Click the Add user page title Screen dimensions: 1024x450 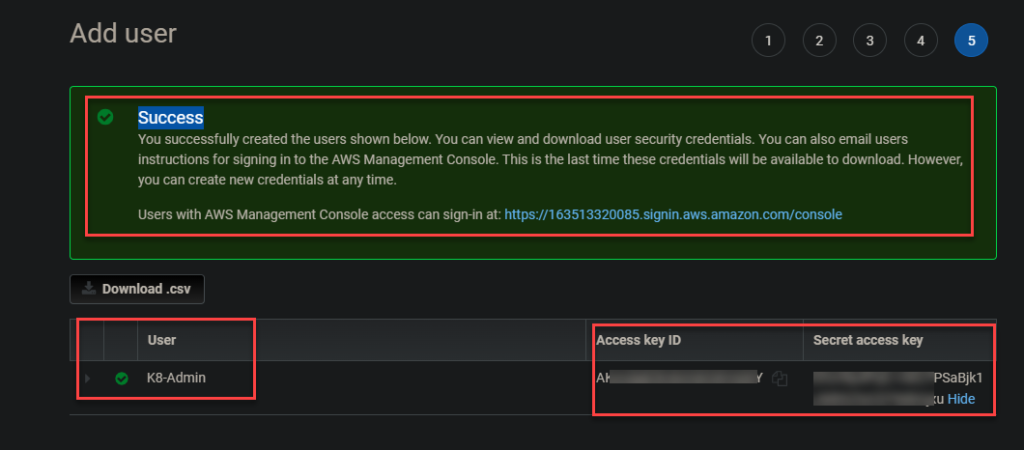click(x=123, y=34)
